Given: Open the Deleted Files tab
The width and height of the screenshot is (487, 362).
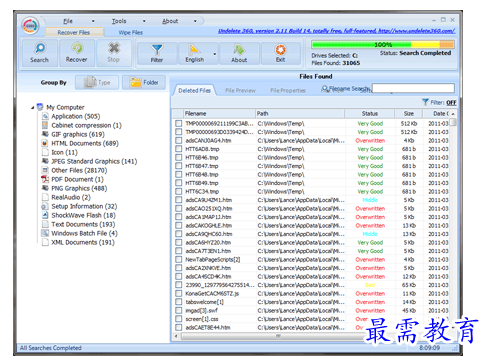Looking at the screenshot, I should coord(195,90).
